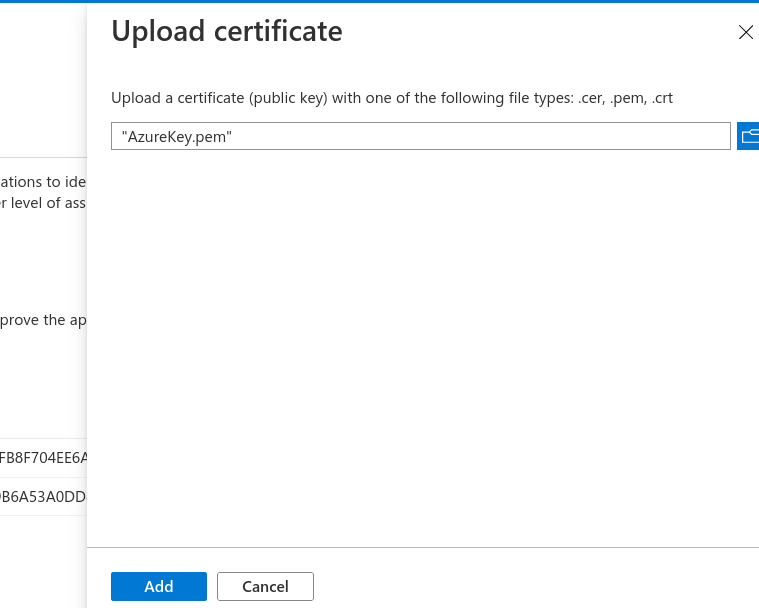Click the Upload certificate heading

(227, 32)
